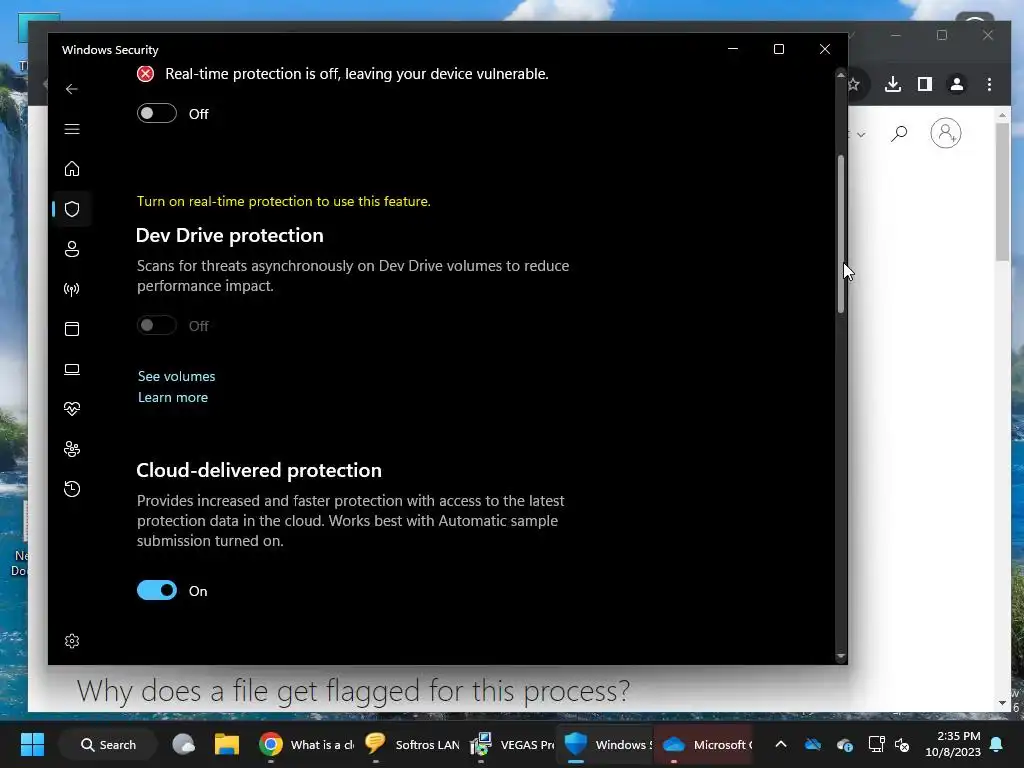1024x768 pixels.
Task: Open Settings gear in Windows Security sidebar
Action: tap(72, 641)
